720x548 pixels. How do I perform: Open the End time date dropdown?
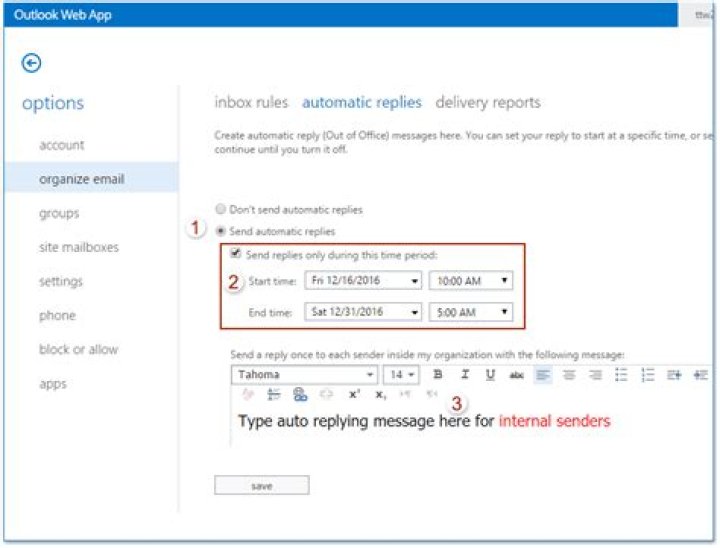pyautogui.click(x=363, y=312)
